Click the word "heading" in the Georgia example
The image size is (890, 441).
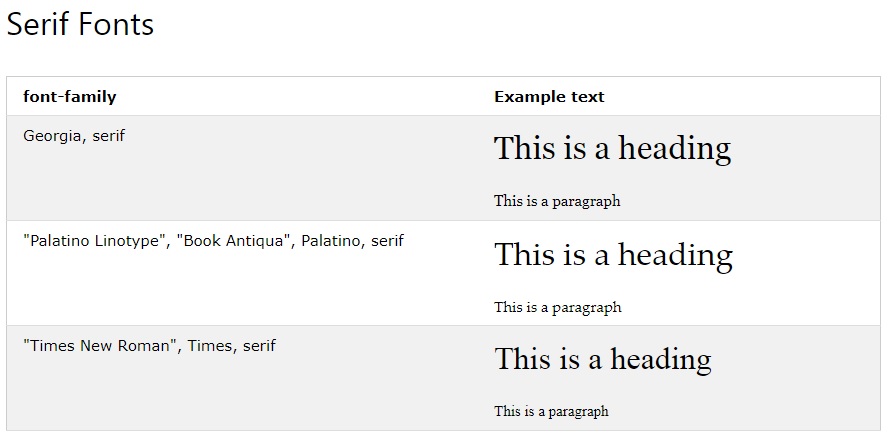(x=674, y=149)
